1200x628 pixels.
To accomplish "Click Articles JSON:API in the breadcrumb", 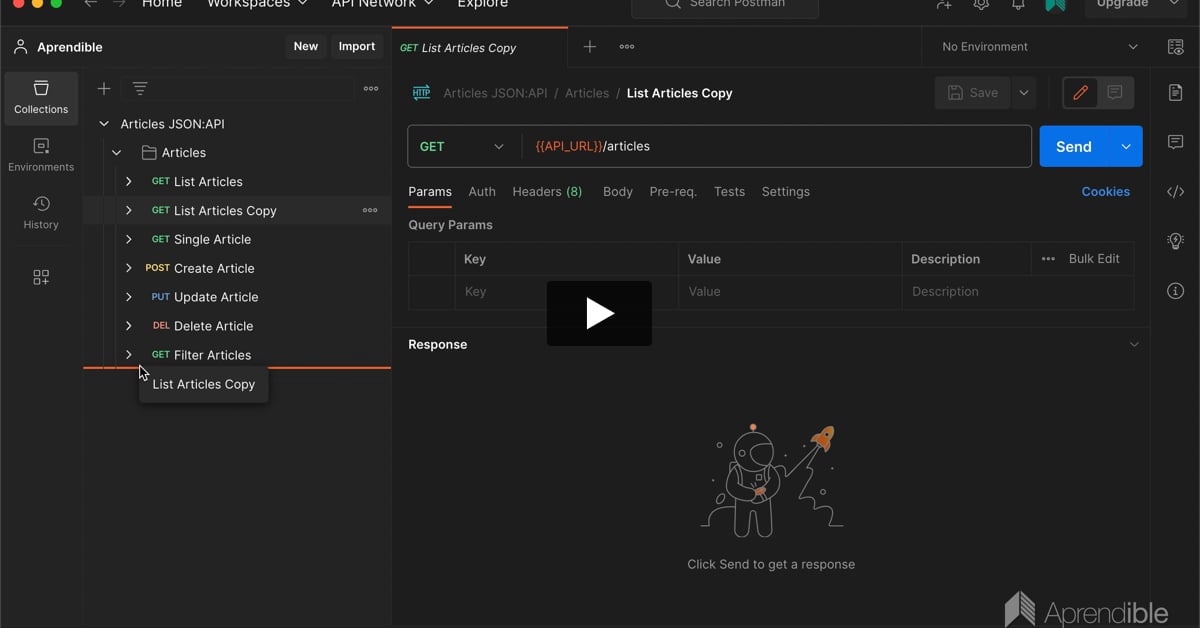I will click(x=495, y=93).
